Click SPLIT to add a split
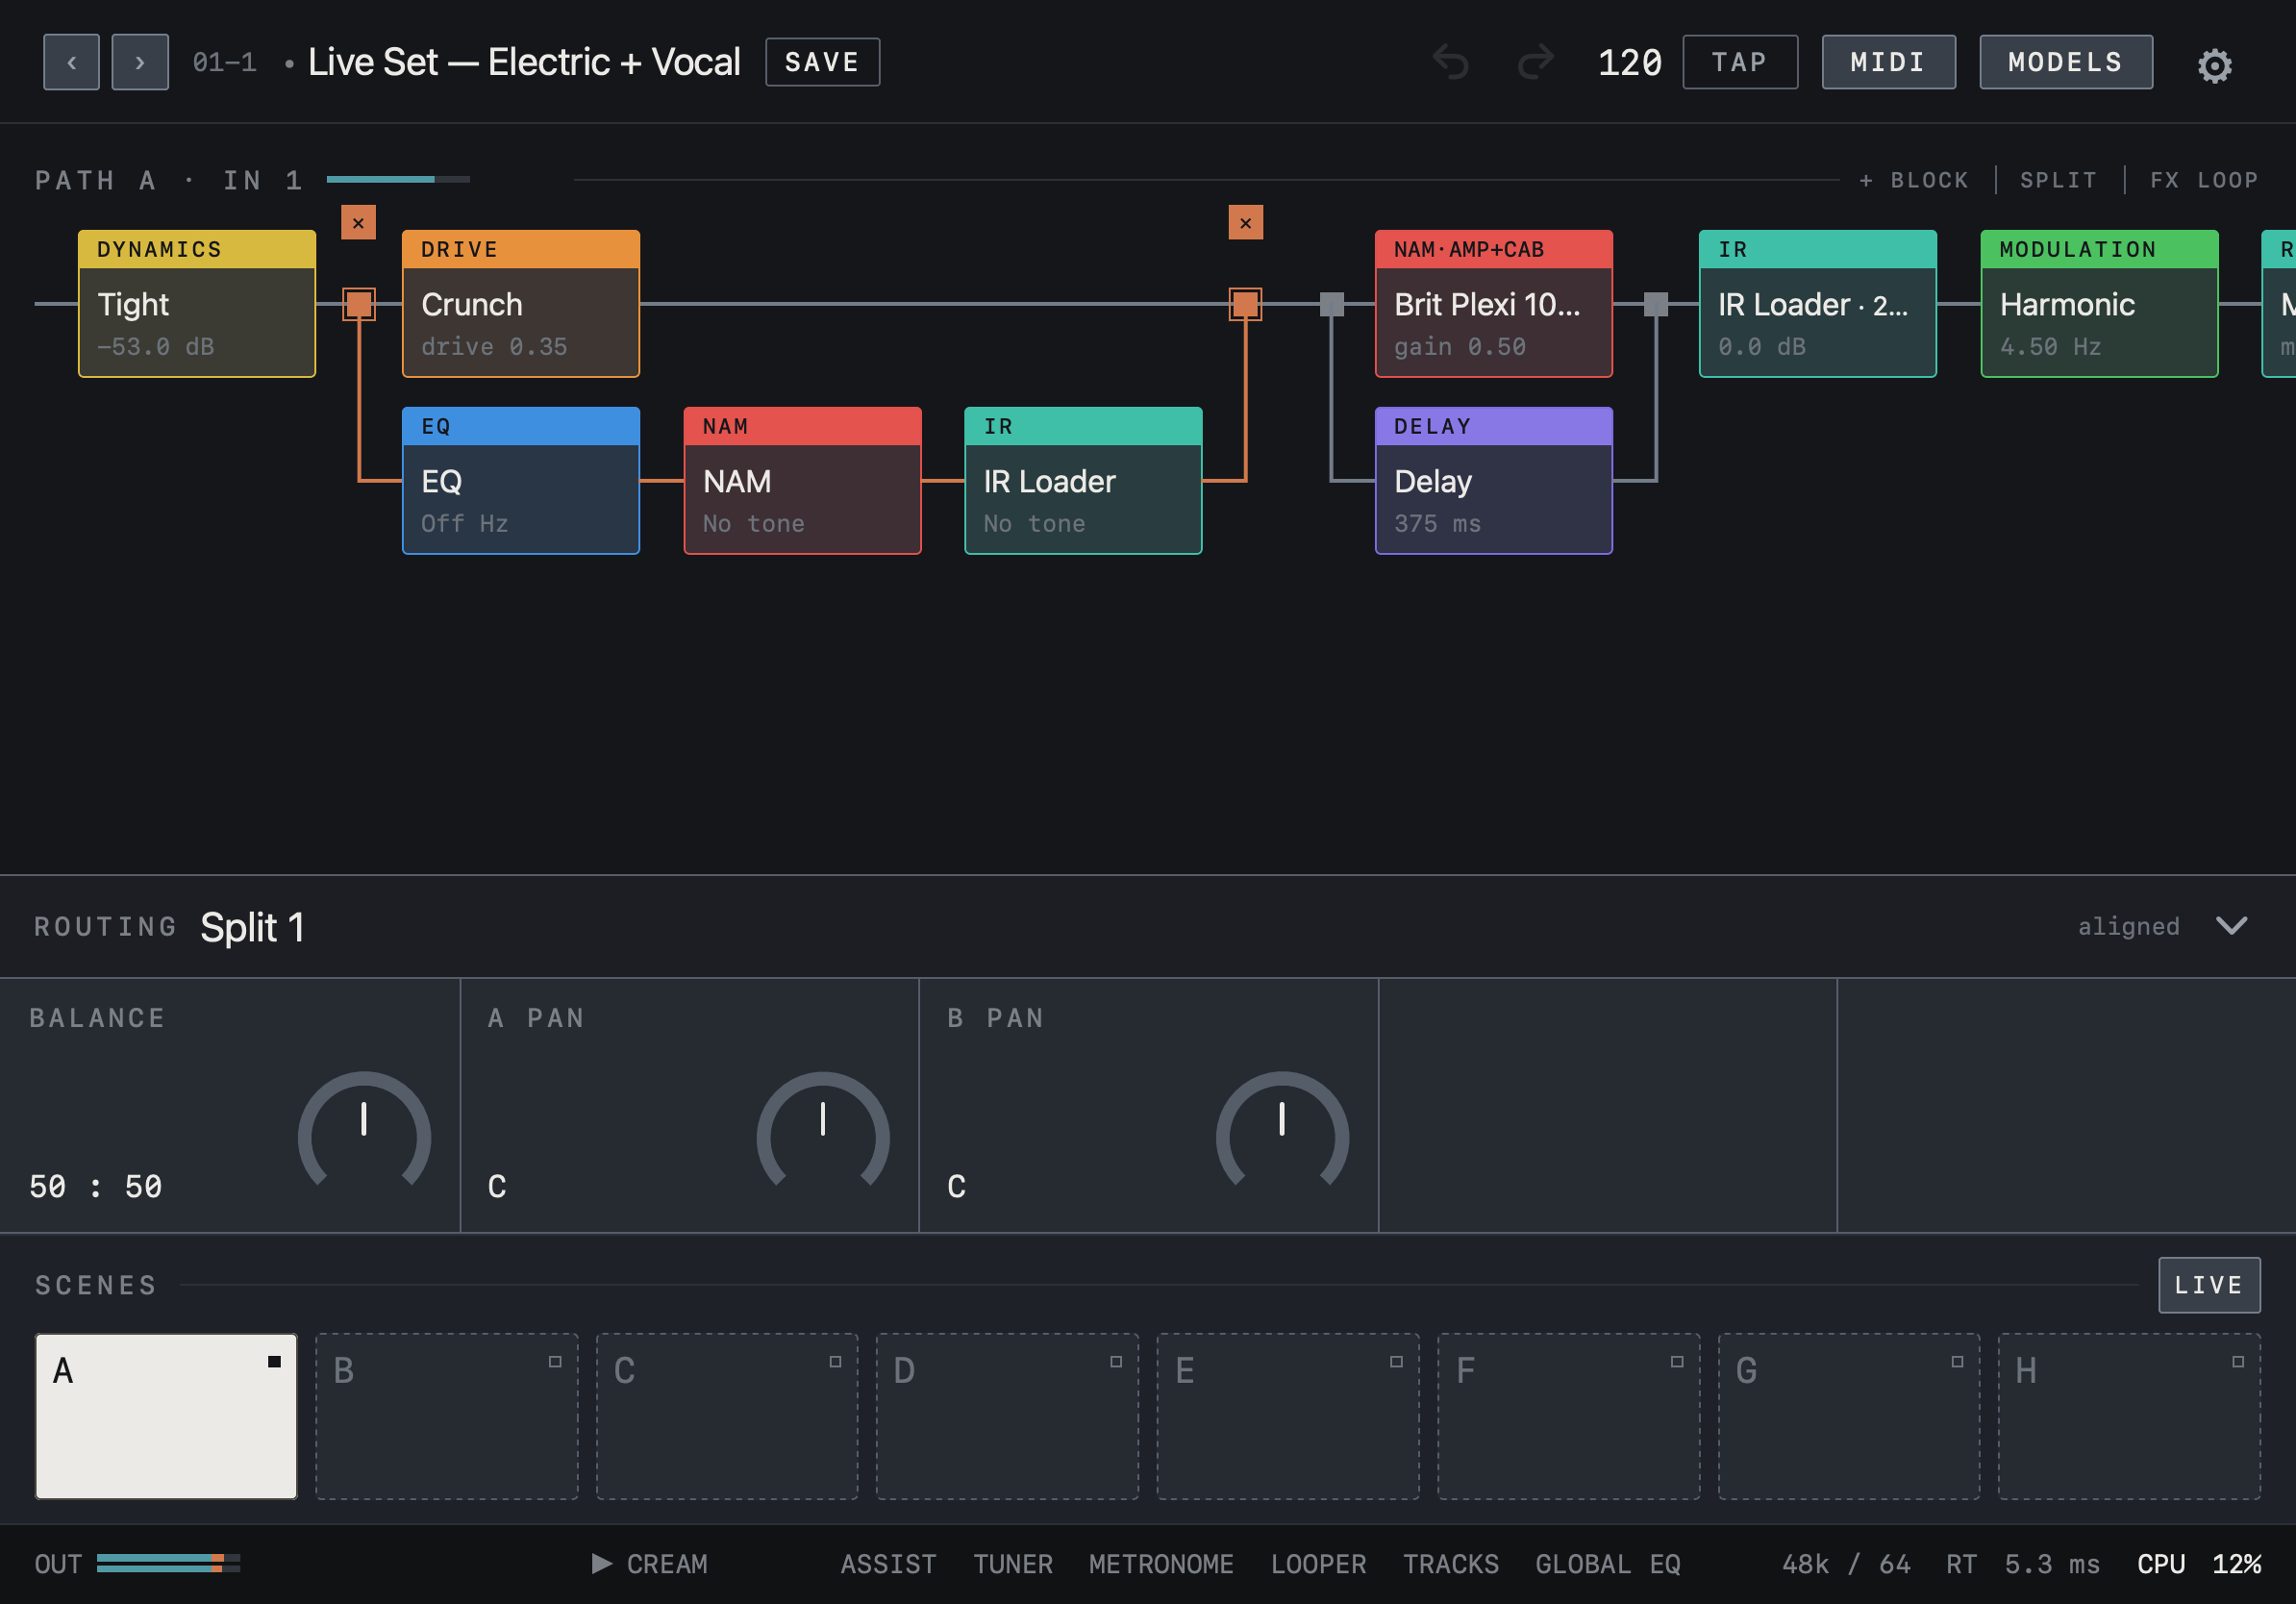This screenshot has height=1604, width=2296. (x=2058, y=180)
